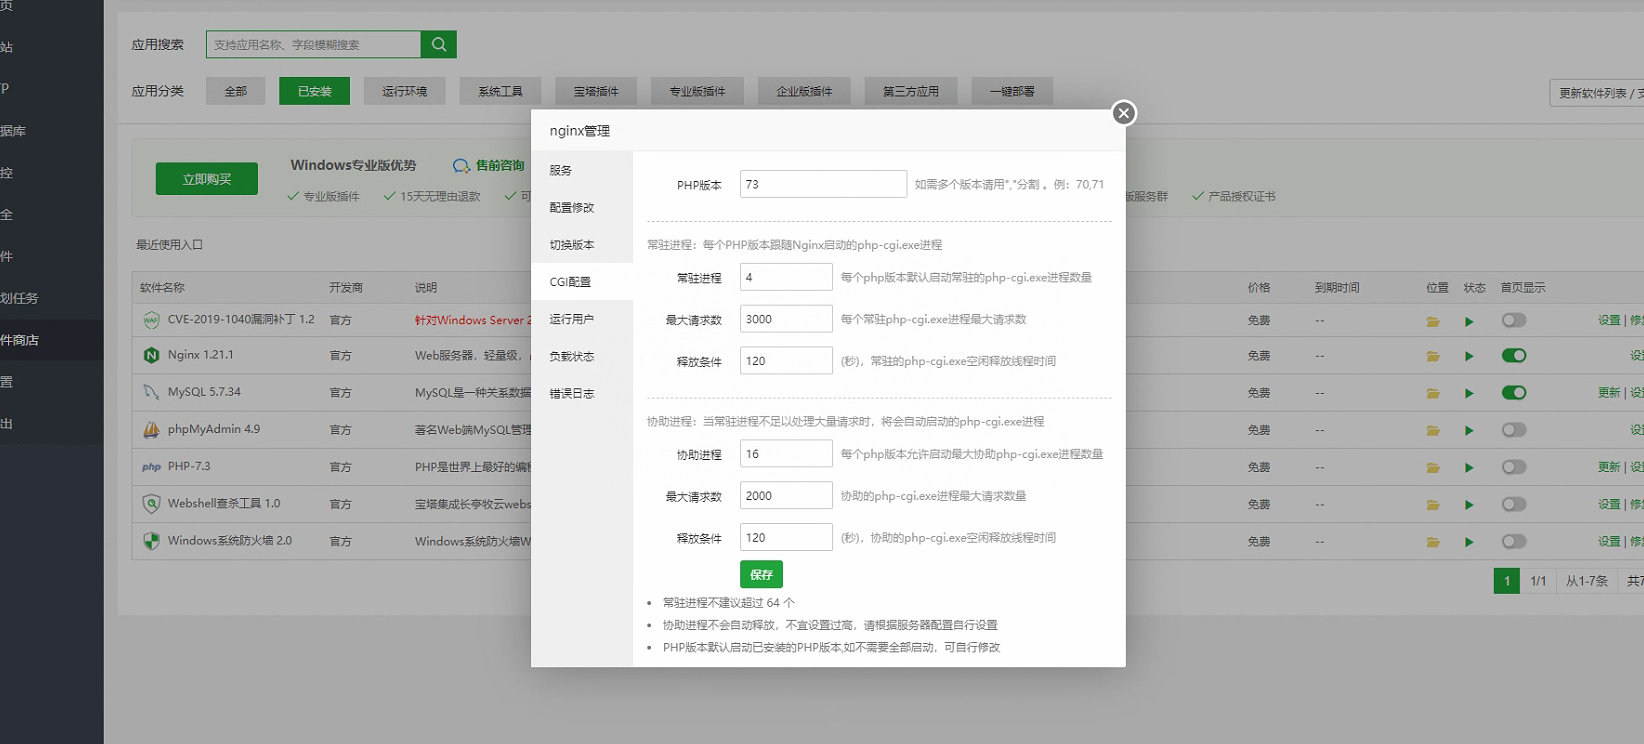The height and width of the screenshot is (744, 1644).
Task: Open the 负载状态 tab
Action: click(582, 356)
